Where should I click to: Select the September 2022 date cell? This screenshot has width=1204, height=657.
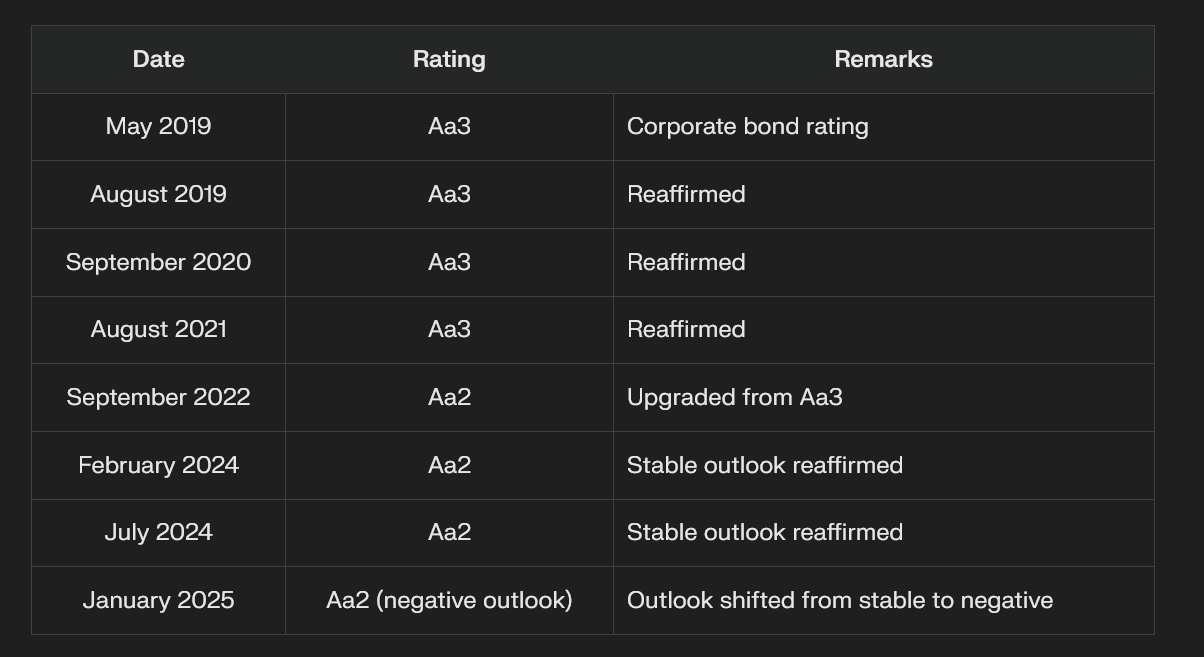tap(158, 397)
